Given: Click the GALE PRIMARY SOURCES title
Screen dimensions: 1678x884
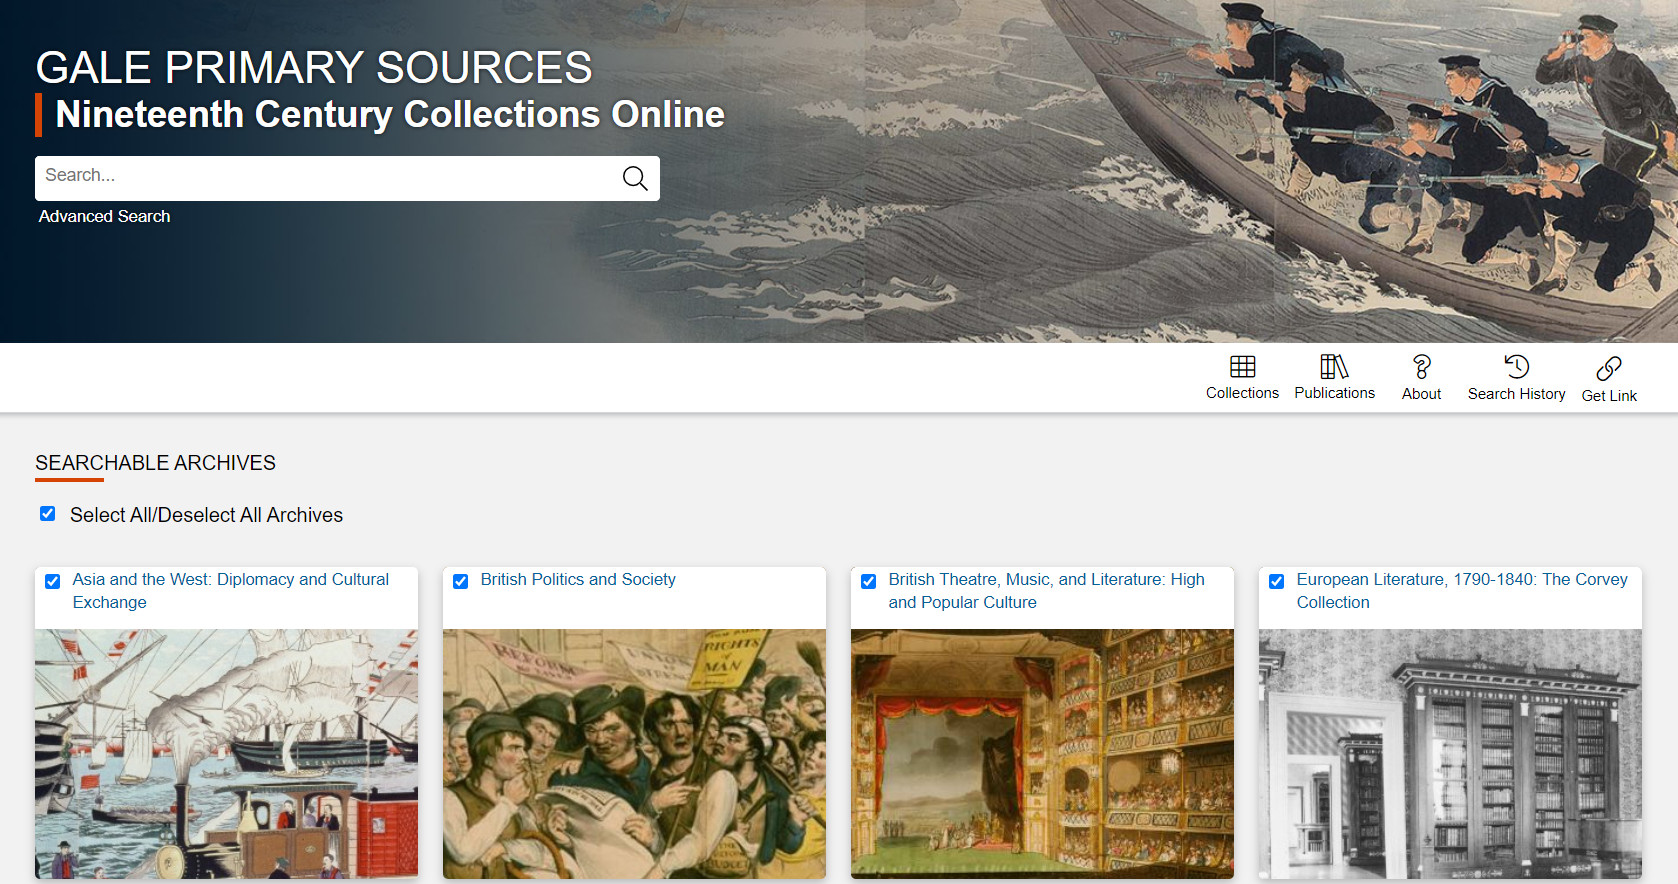Looking at the screenshot, I should click(314, 68).
